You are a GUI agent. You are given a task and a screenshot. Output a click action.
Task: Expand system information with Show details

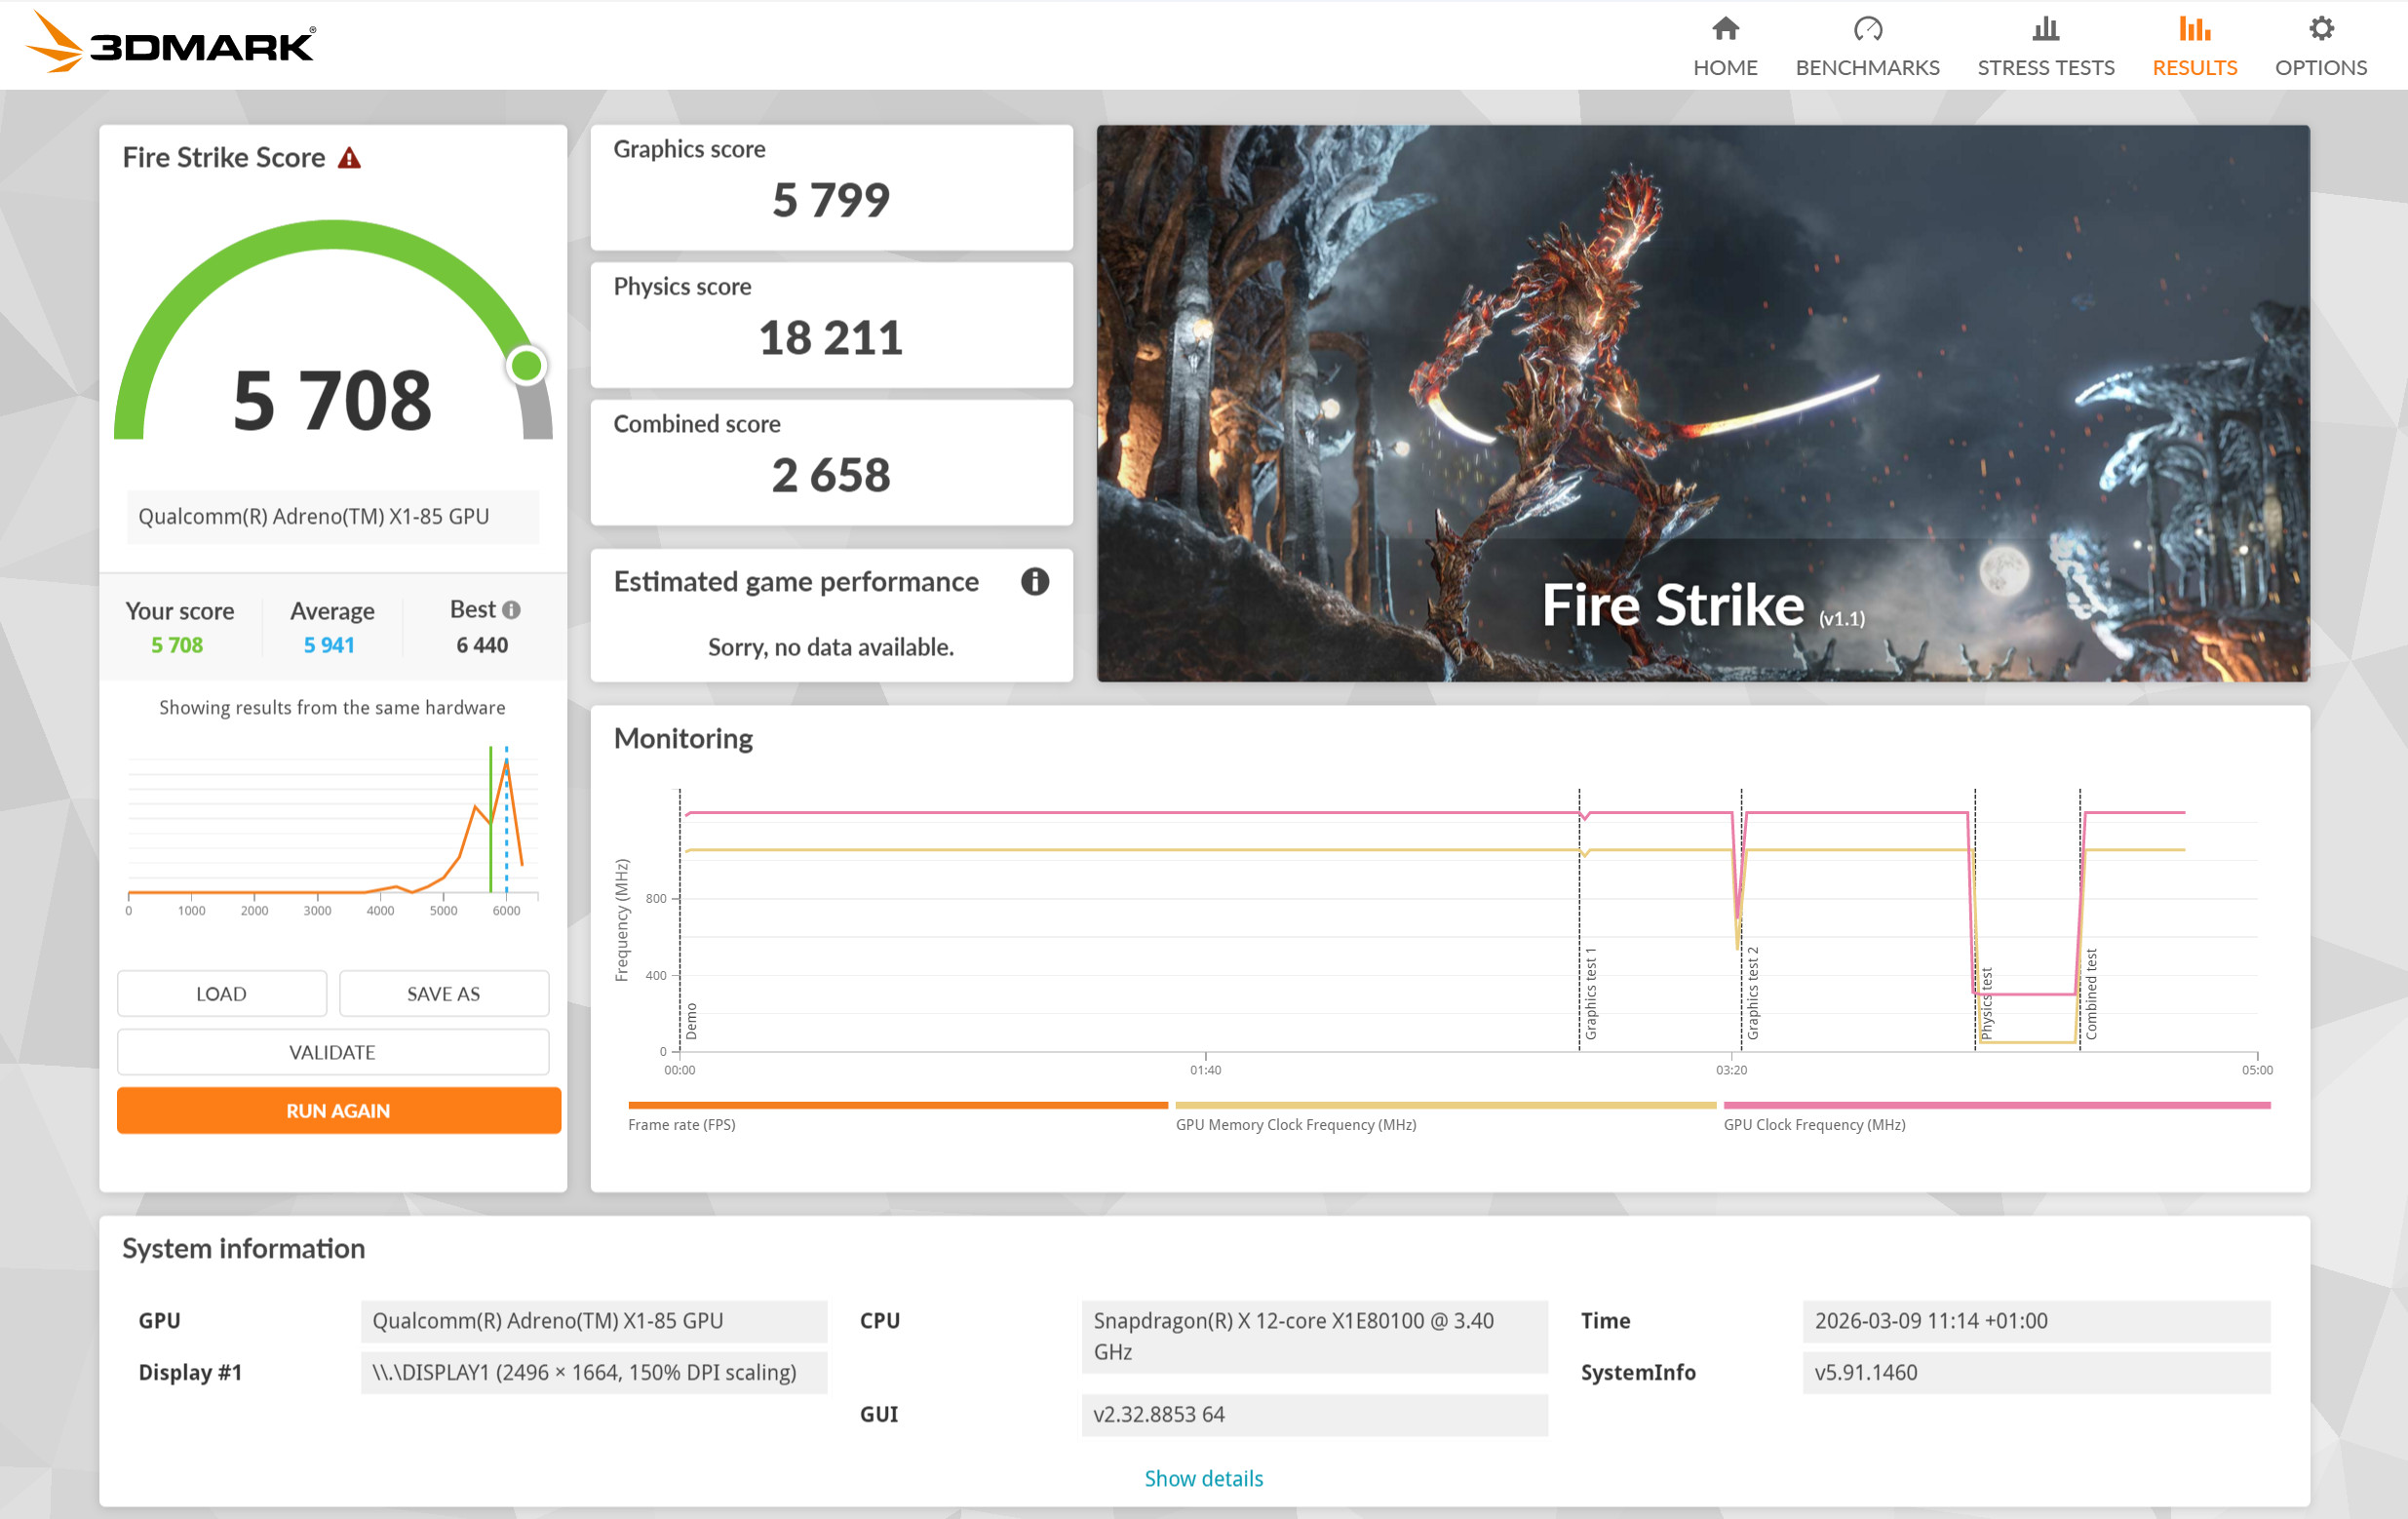[1203, 1478]
